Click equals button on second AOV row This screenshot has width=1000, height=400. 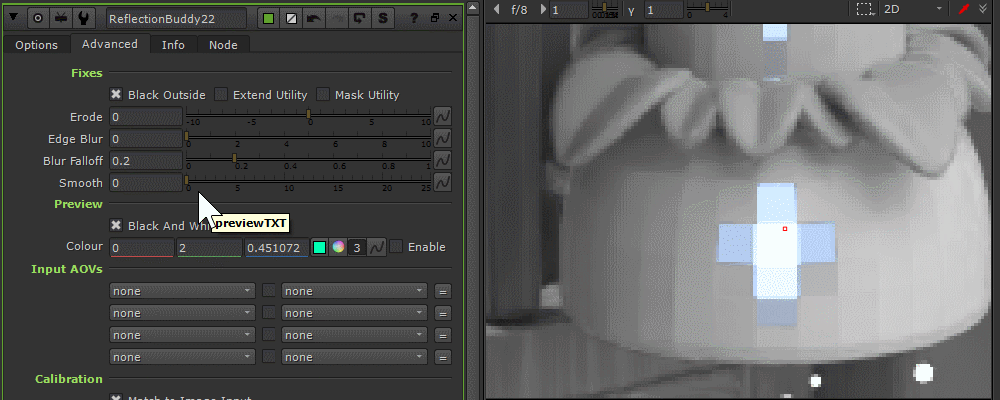(443, 313)
